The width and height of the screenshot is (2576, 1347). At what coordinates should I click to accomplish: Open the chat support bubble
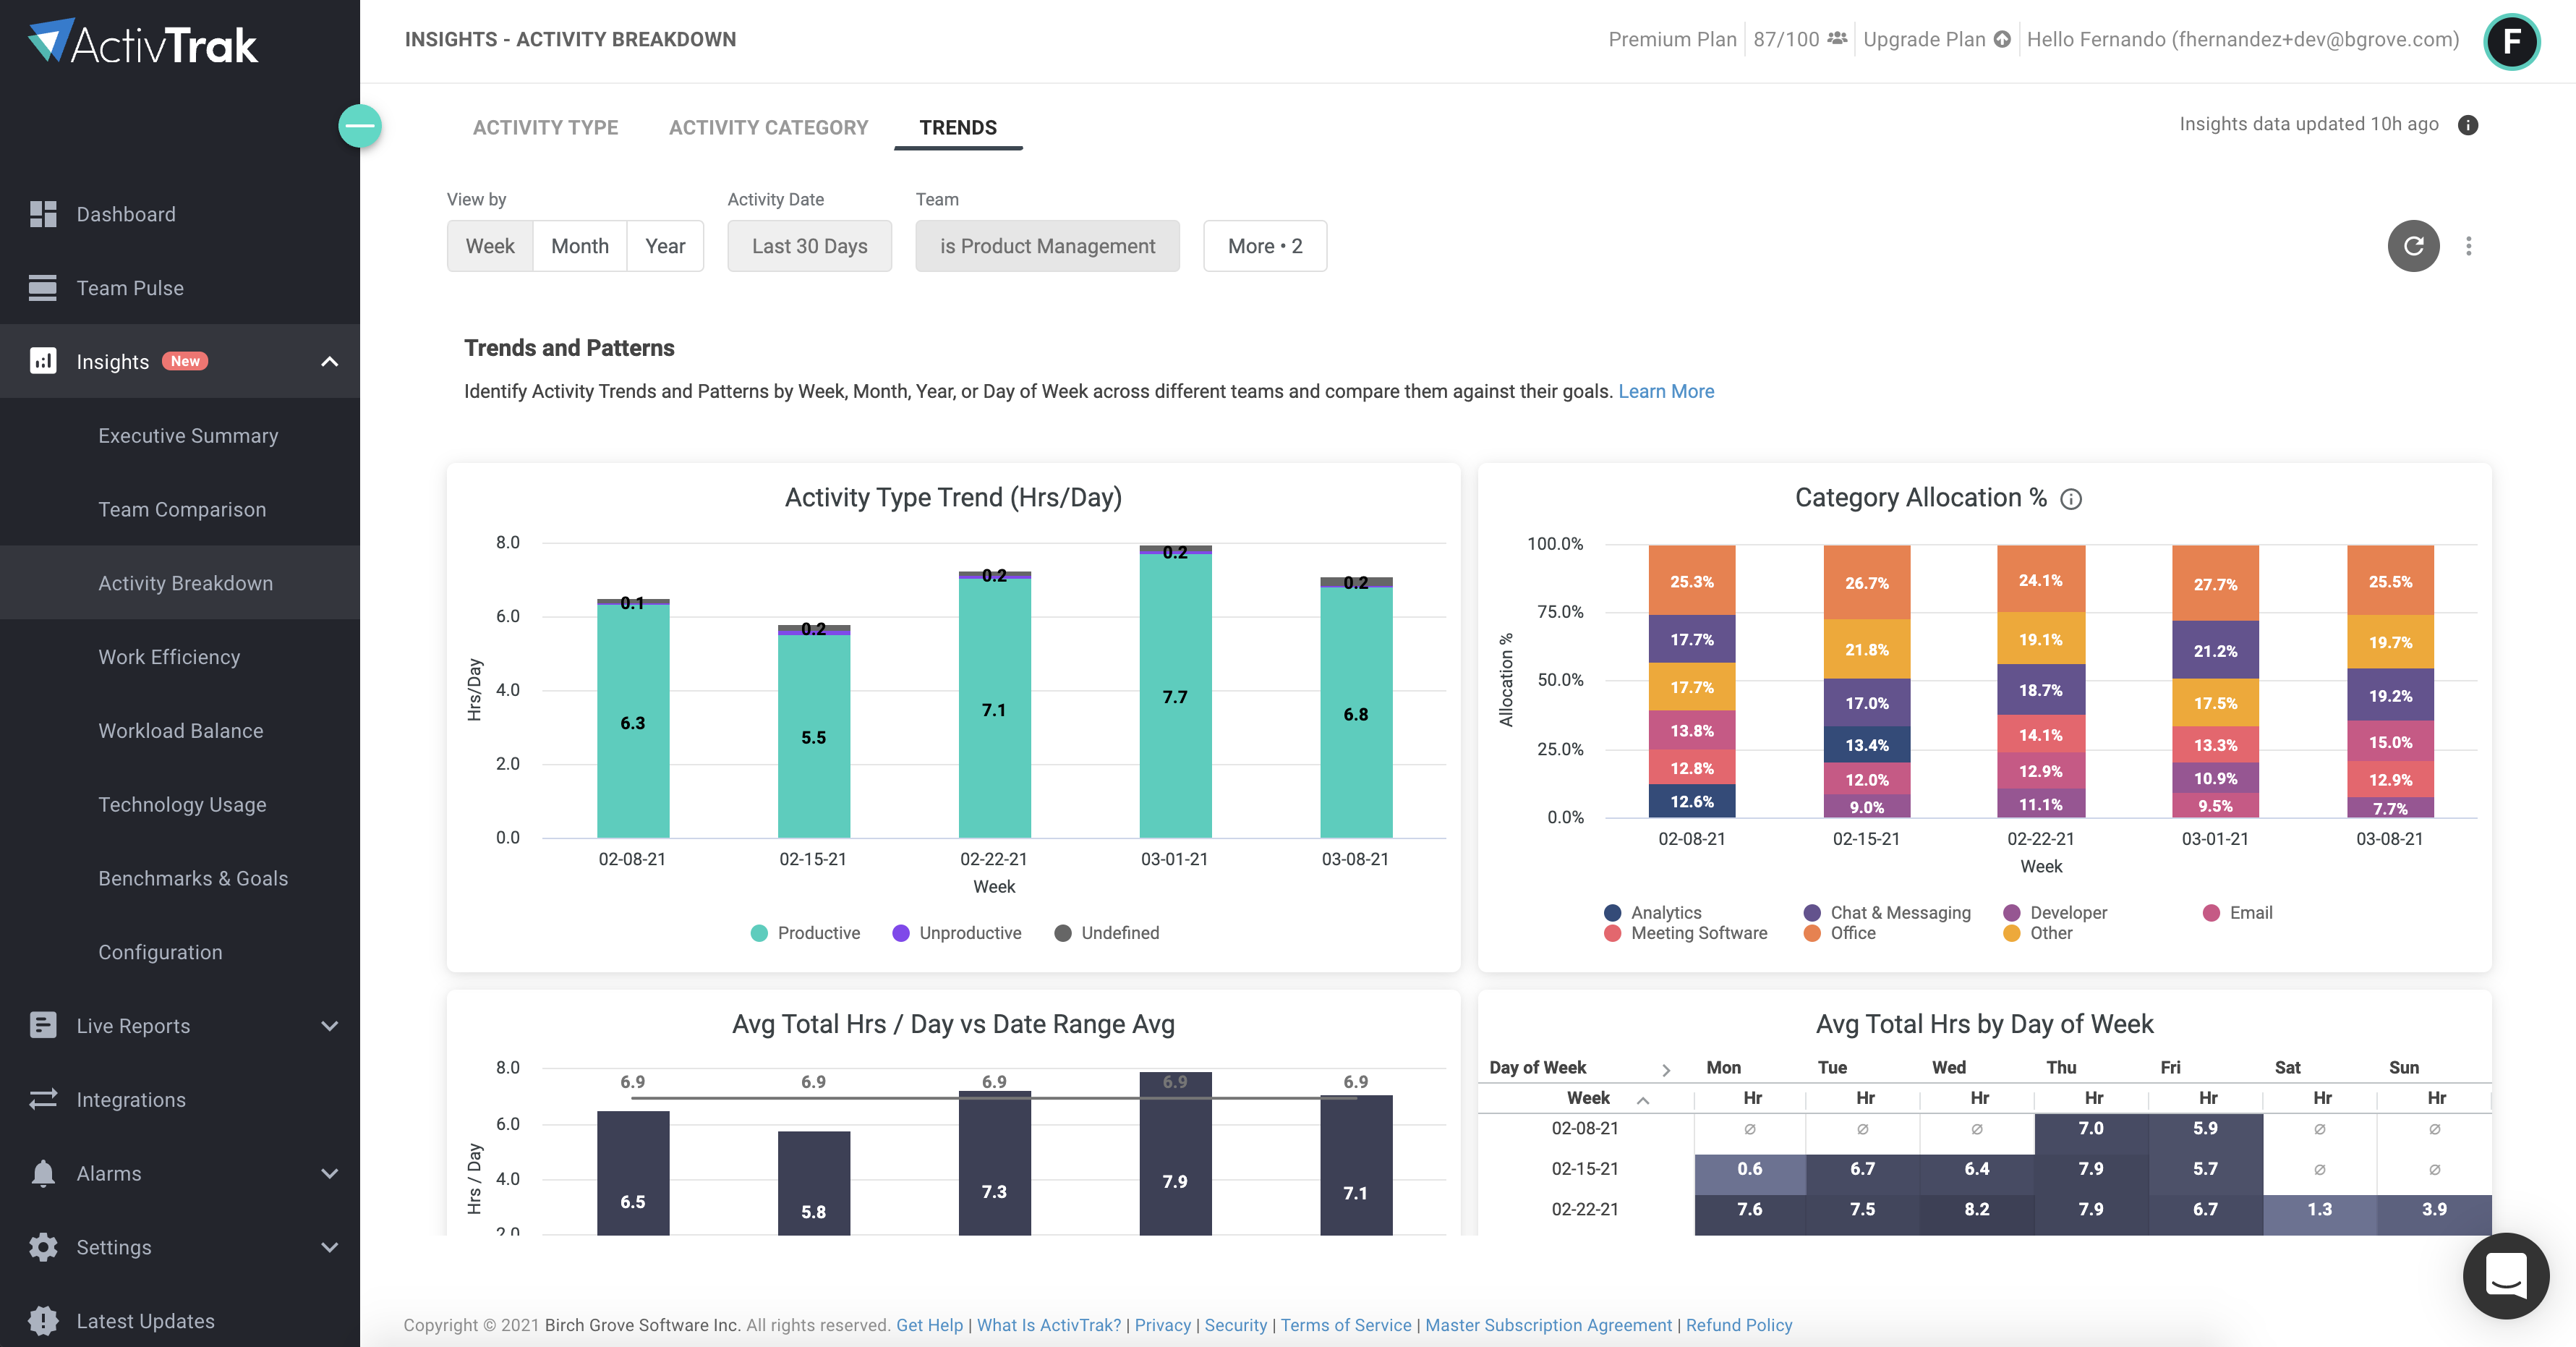tap(2505, 1276)
